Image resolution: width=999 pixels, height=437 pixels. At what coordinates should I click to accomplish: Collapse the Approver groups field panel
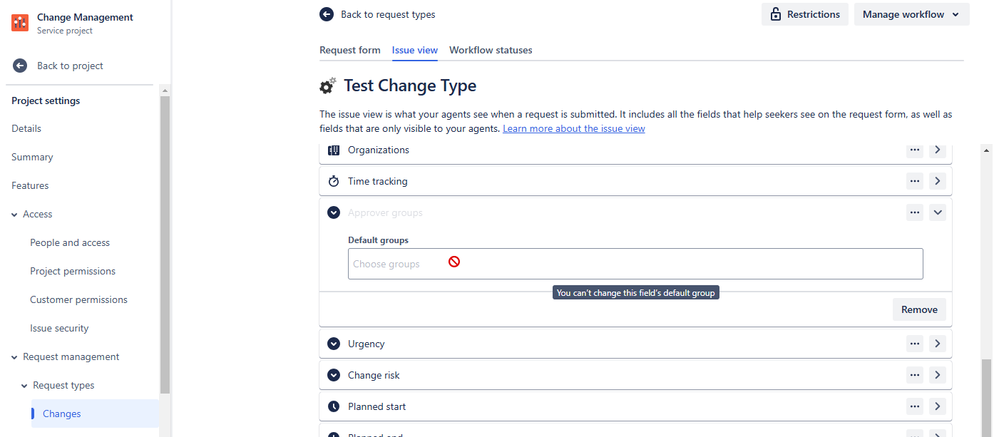tap(937, 212)
